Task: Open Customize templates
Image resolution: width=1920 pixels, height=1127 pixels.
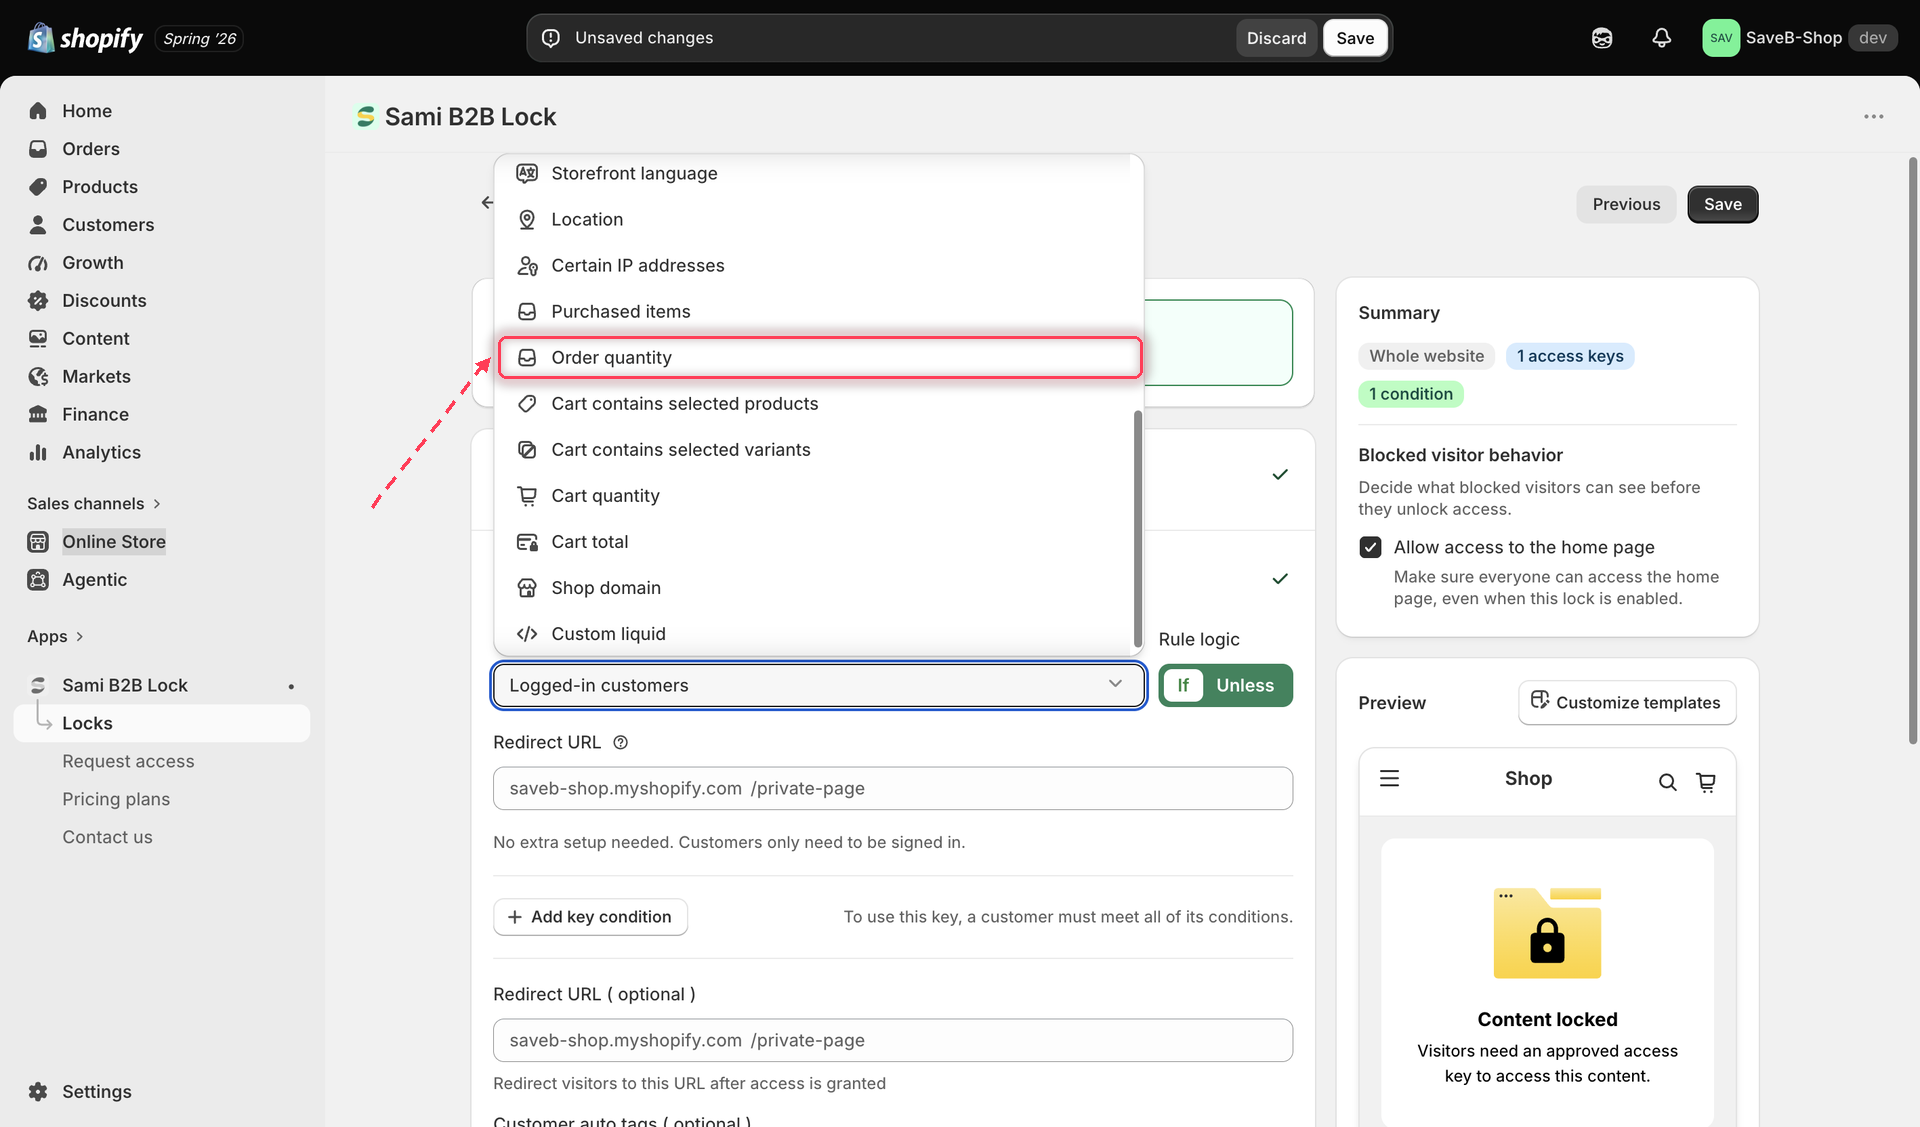Action: coord(1627,703)
